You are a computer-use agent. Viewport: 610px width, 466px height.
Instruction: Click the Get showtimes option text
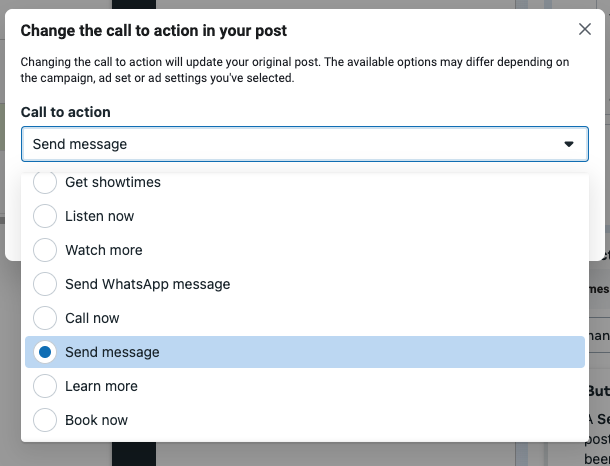coord(113,183)
